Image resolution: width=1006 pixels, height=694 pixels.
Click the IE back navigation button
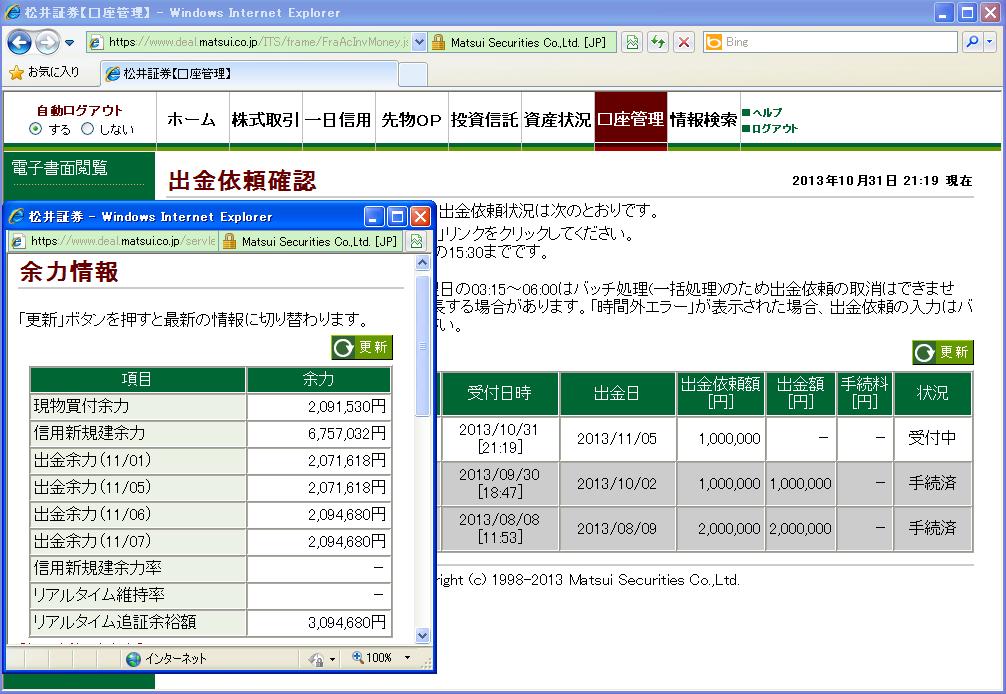20,42
